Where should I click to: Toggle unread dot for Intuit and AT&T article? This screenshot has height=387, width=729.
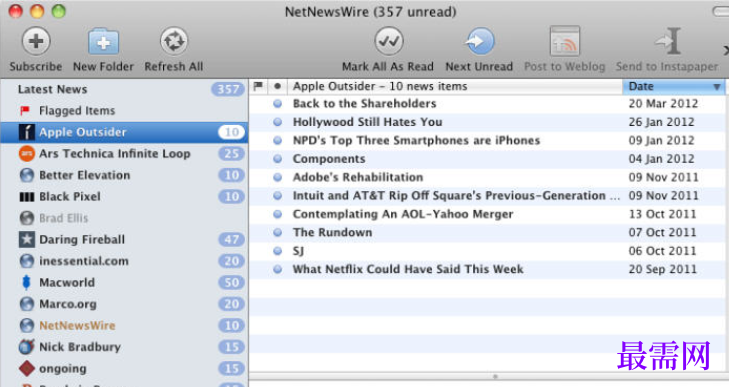pos(278,196)
